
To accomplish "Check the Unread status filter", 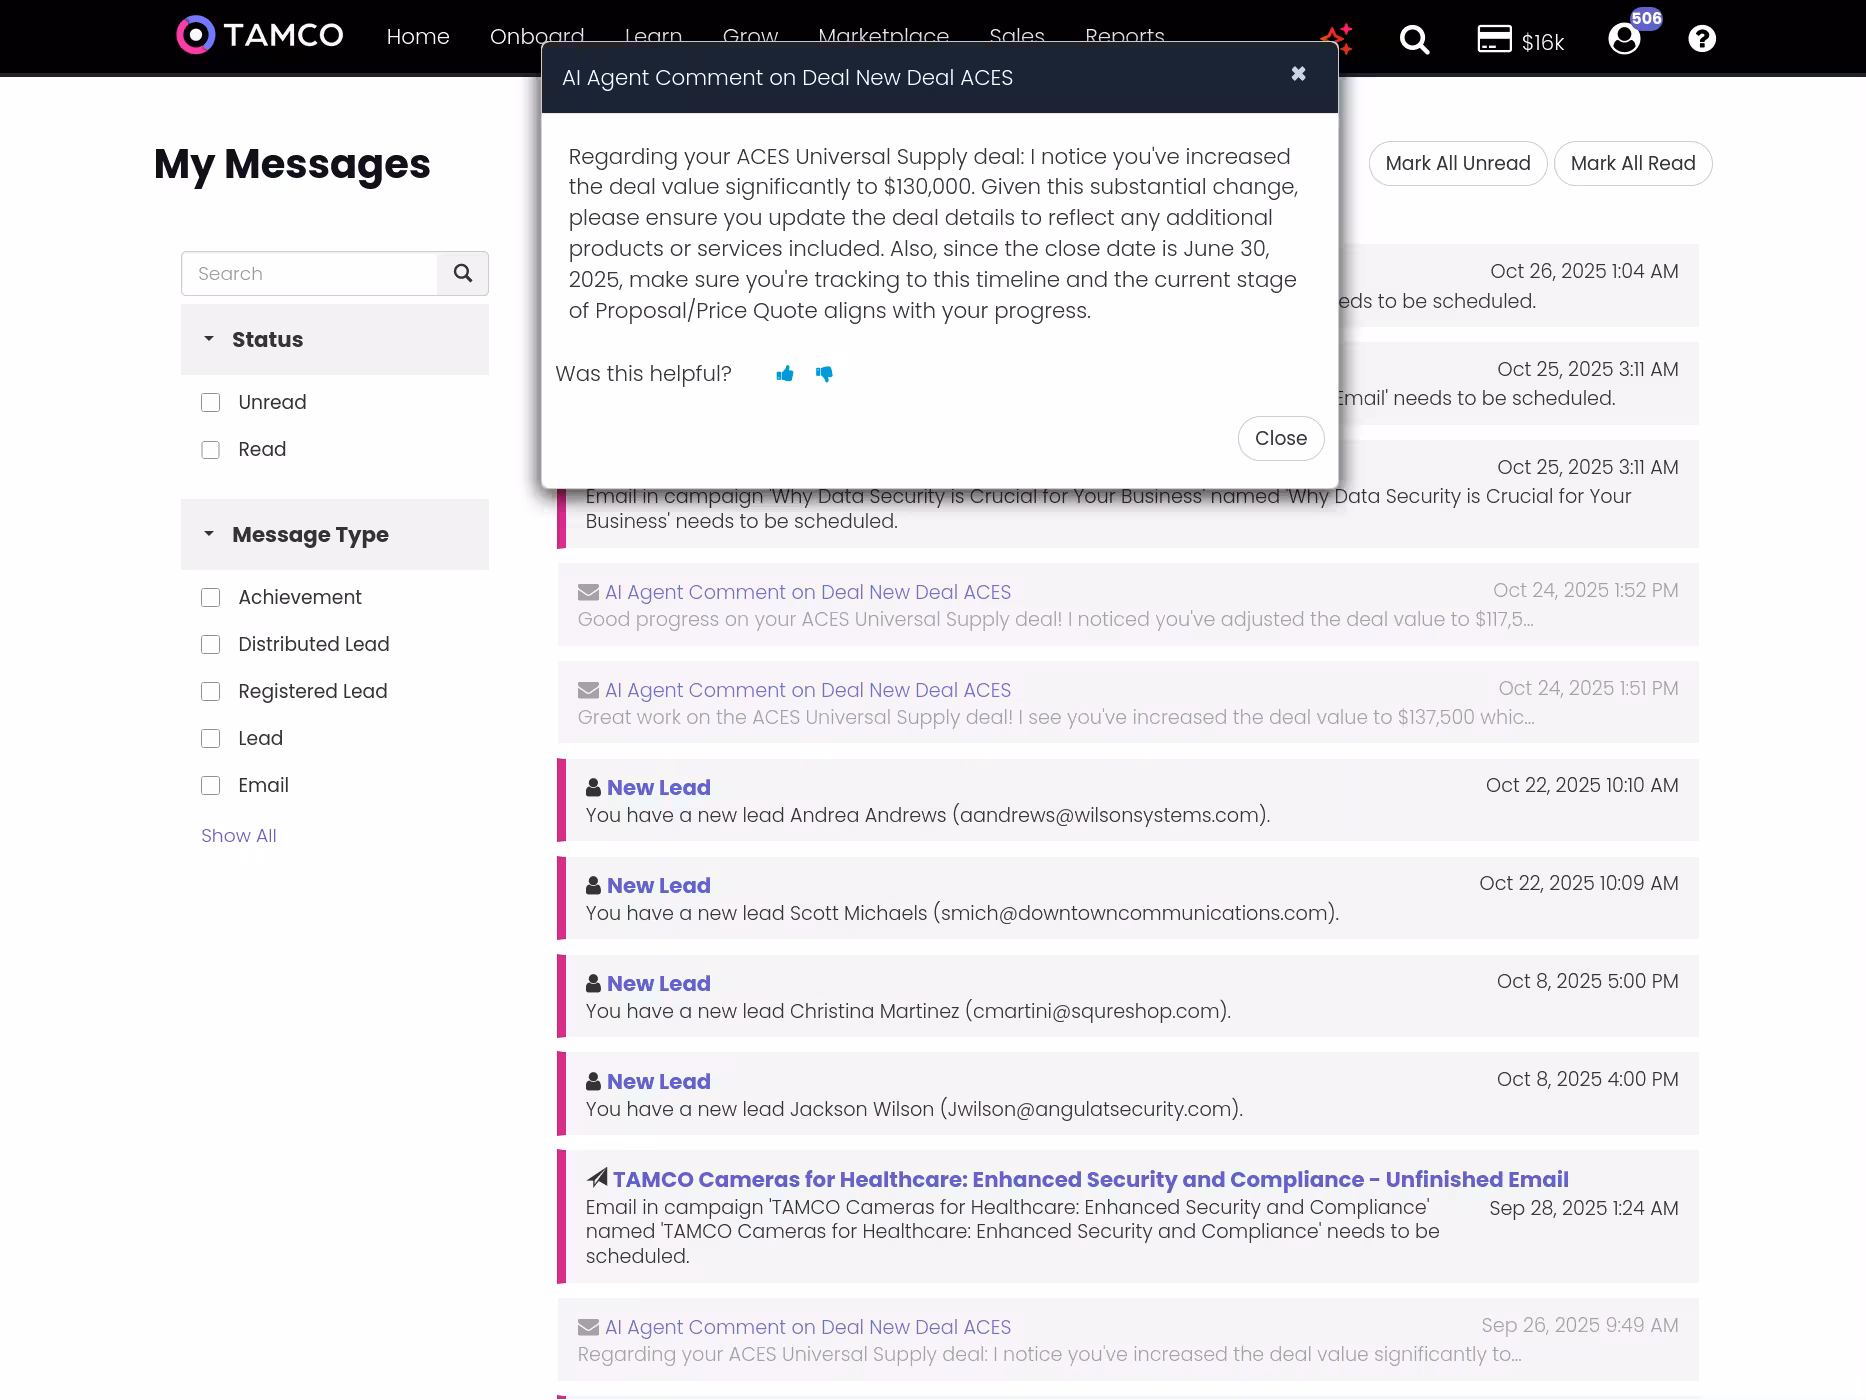I will [210, 402].
